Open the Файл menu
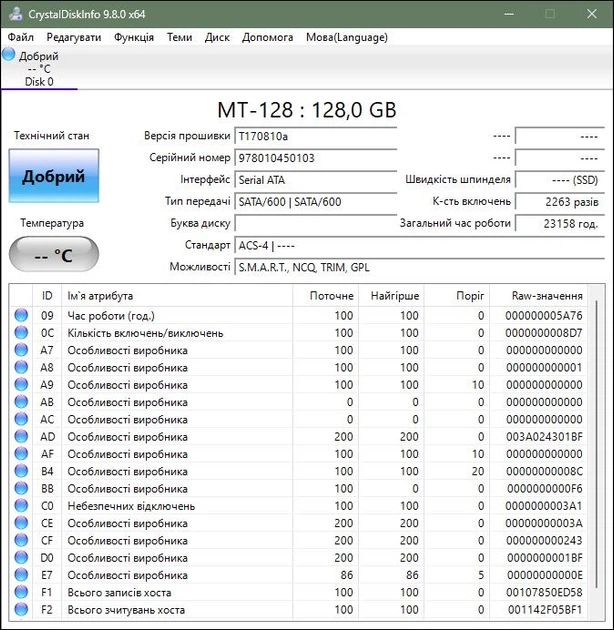Viewport: 614px width, 630px height. click(x=20, y=37)
